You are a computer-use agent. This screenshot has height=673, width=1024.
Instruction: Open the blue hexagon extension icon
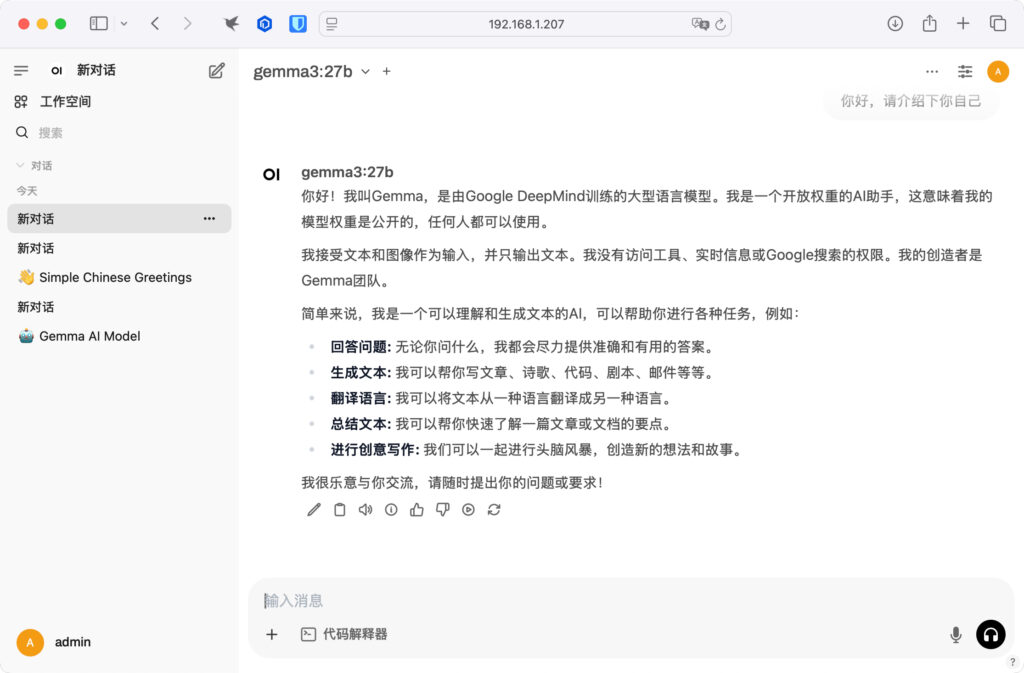coord(264,23)
